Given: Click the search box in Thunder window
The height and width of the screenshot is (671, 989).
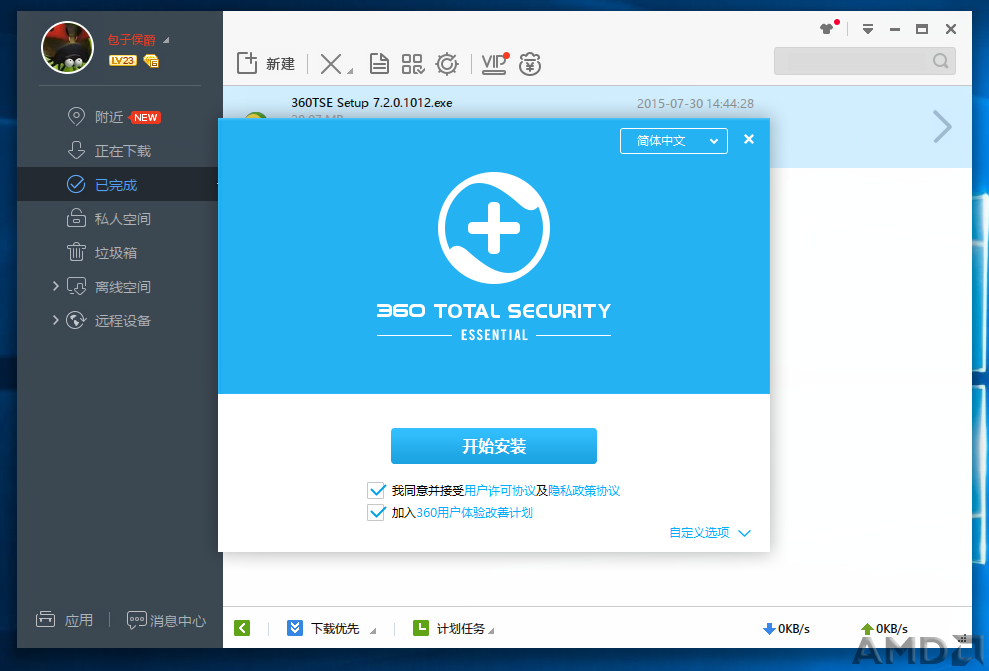Looking at the screenshot, I should coord(864,61).
